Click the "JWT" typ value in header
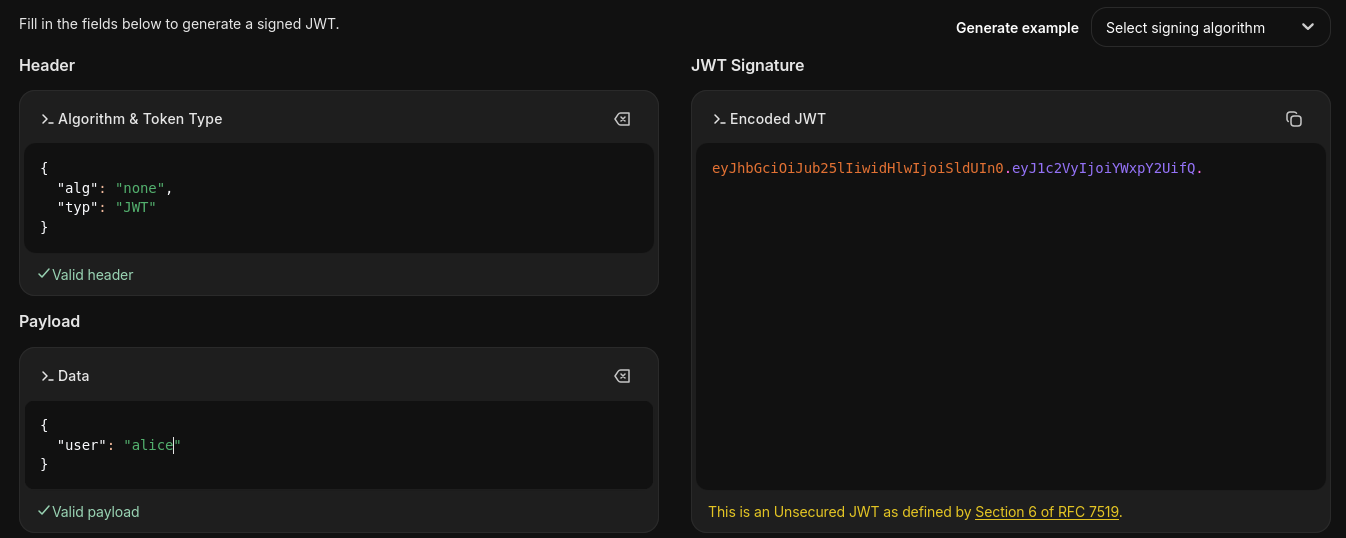This screenshot has width=1346, height=538. (136, 207)
